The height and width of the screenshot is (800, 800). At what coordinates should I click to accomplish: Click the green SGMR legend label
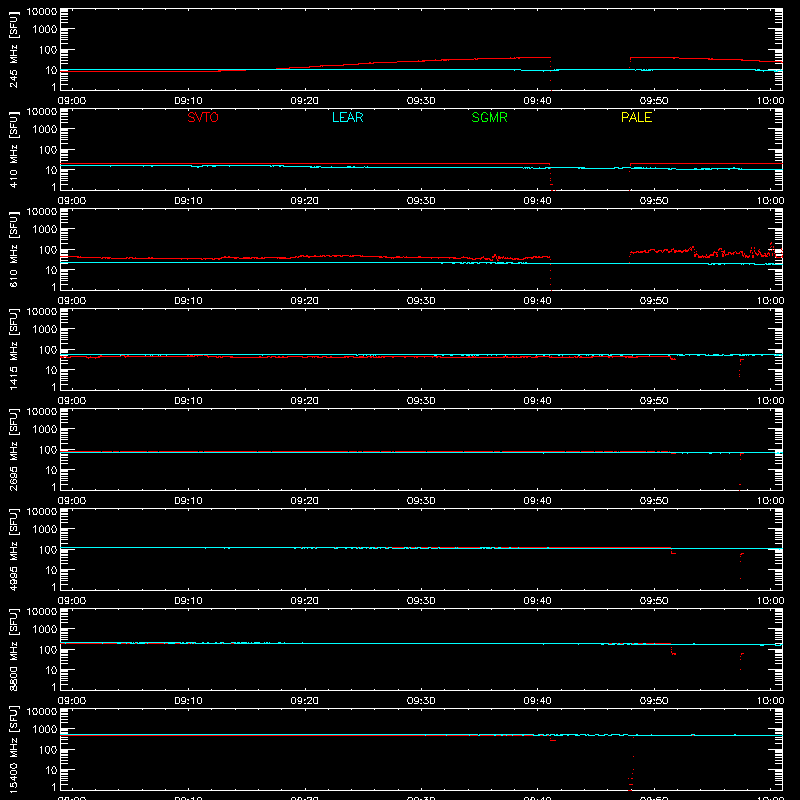pos(489,117)
